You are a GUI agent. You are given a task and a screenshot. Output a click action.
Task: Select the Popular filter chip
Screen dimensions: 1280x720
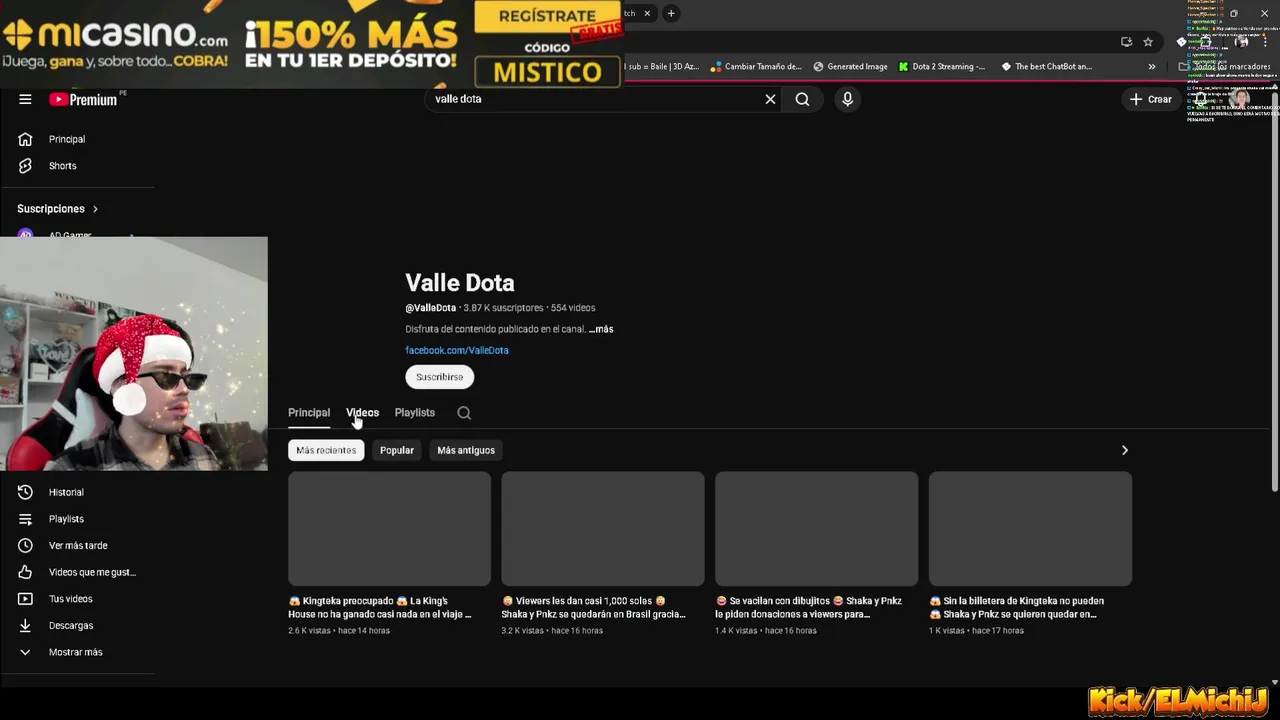point(397,450)
